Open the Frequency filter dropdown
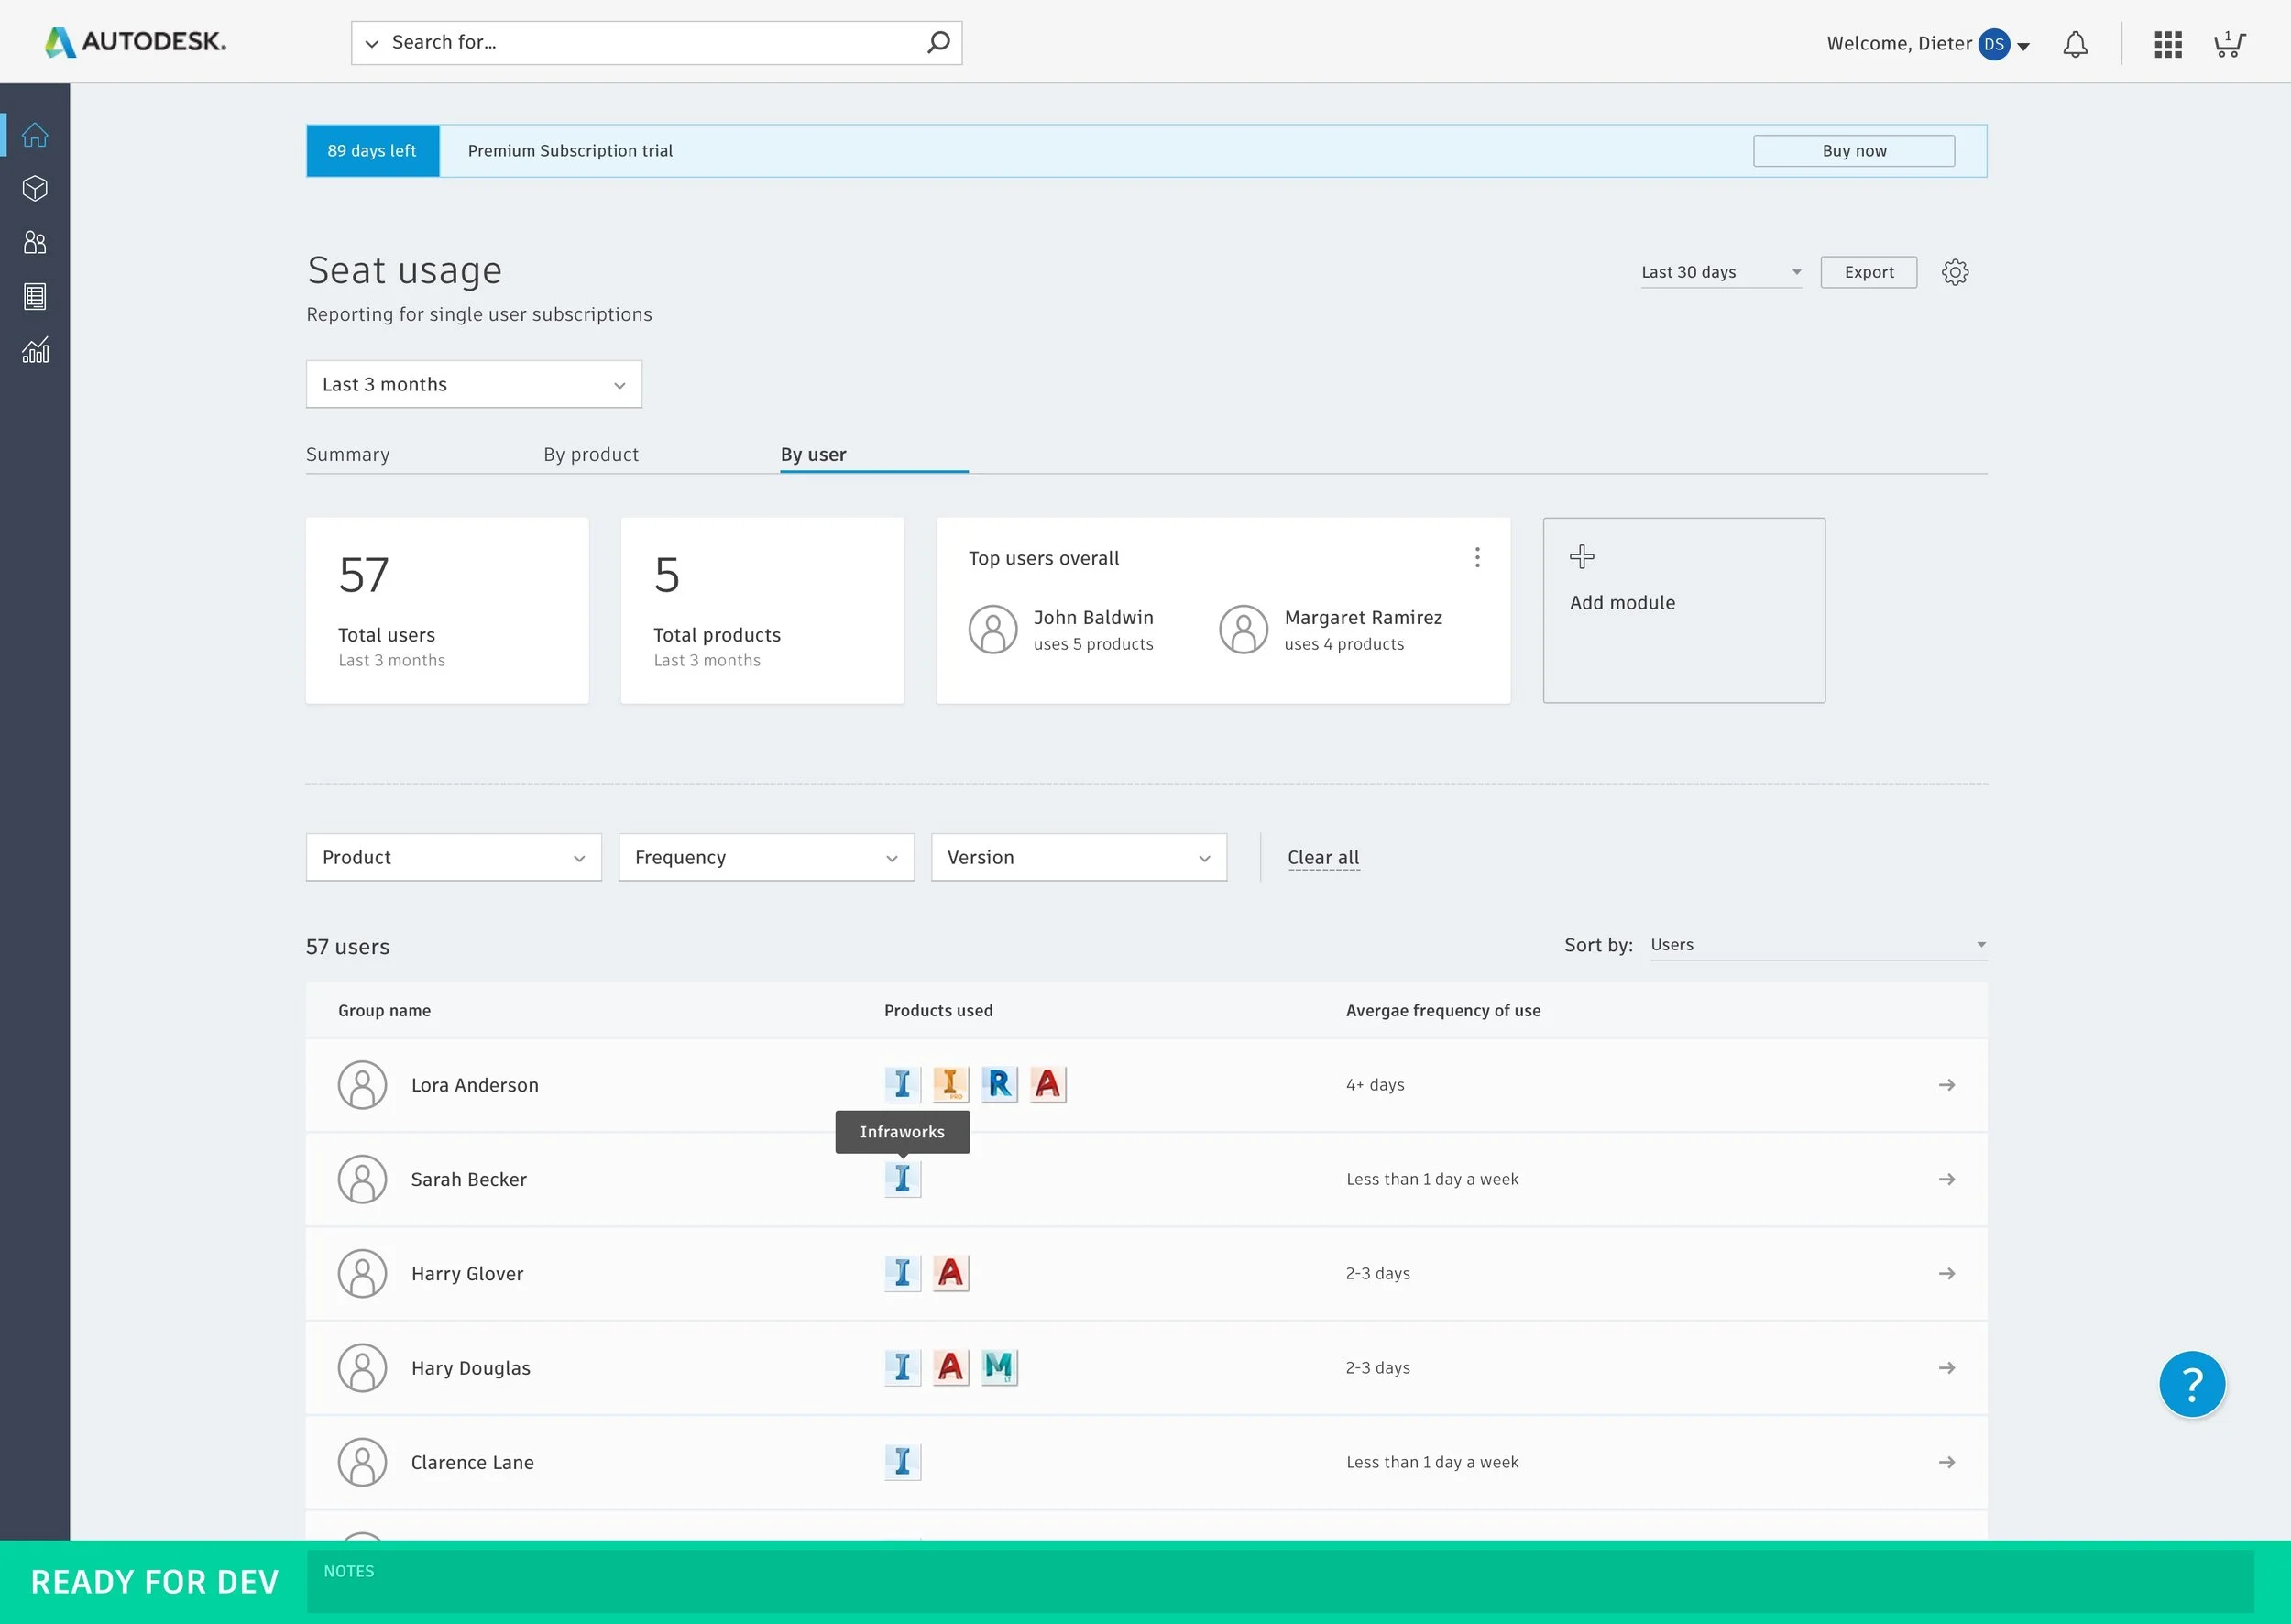Viewport: 2291px width, 1624px height. (x=765, y=857)
